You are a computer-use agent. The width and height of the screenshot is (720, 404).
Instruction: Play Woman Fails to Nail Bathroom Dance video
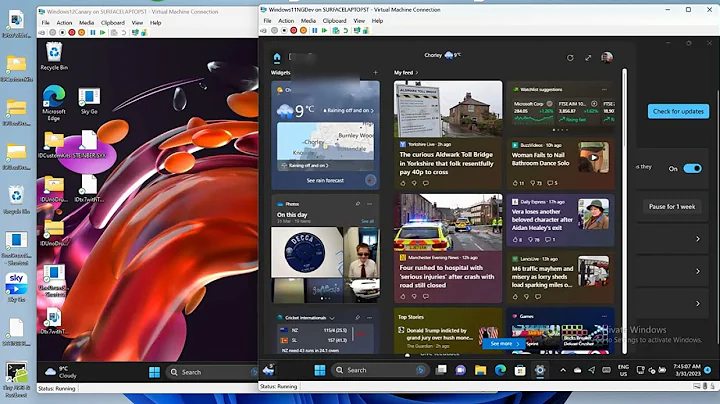(594, 157)
